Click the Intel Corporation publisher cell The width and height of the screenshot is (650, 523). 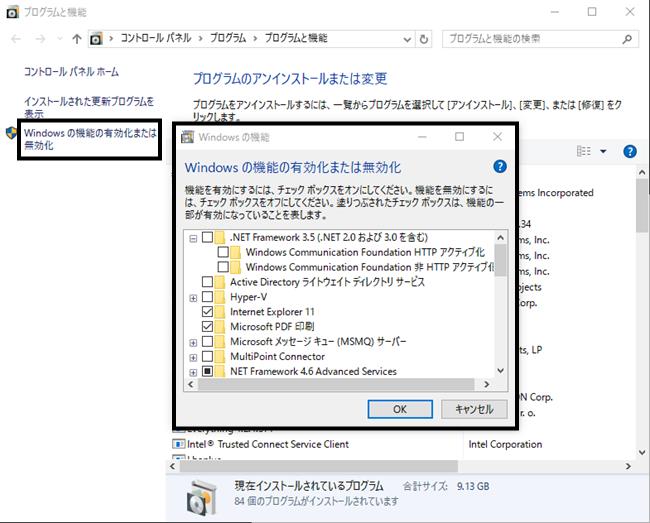coord(505,444)
